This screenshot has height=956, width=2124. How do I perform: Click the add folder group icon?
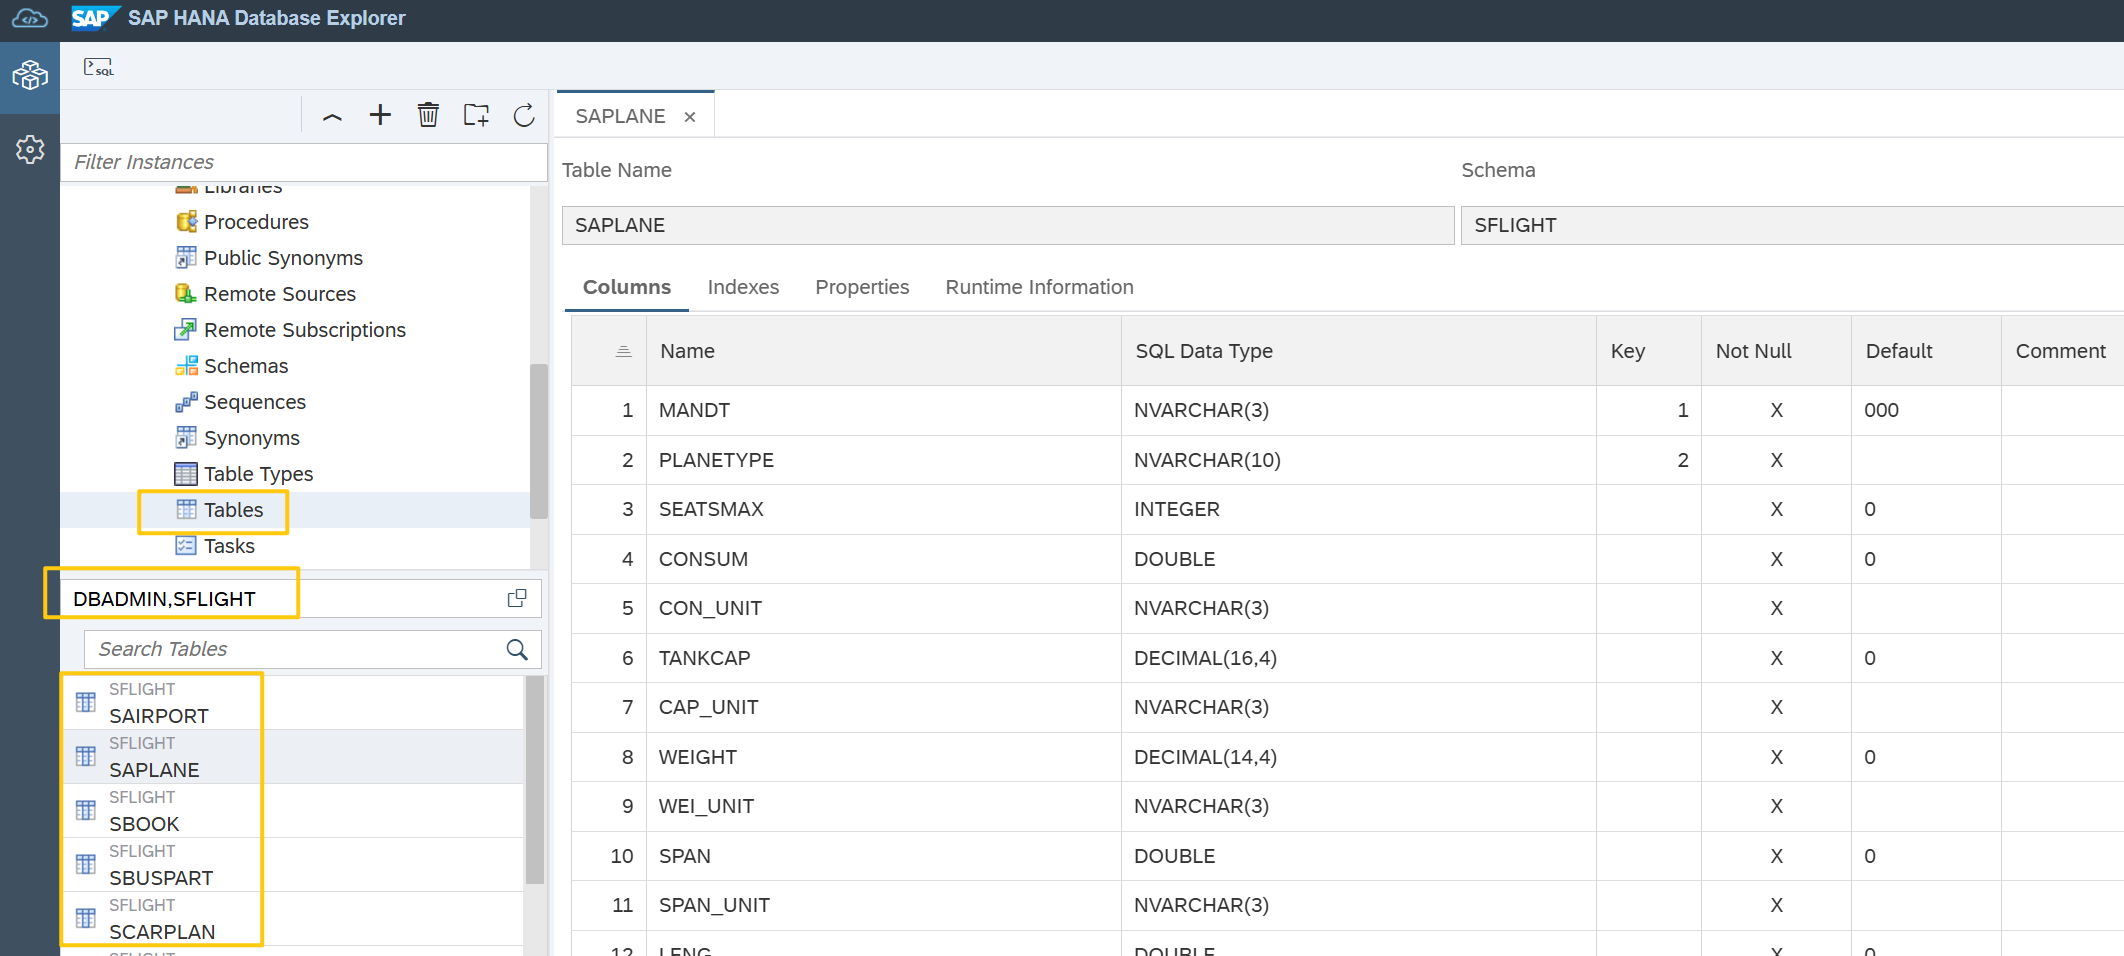(476, 115)
